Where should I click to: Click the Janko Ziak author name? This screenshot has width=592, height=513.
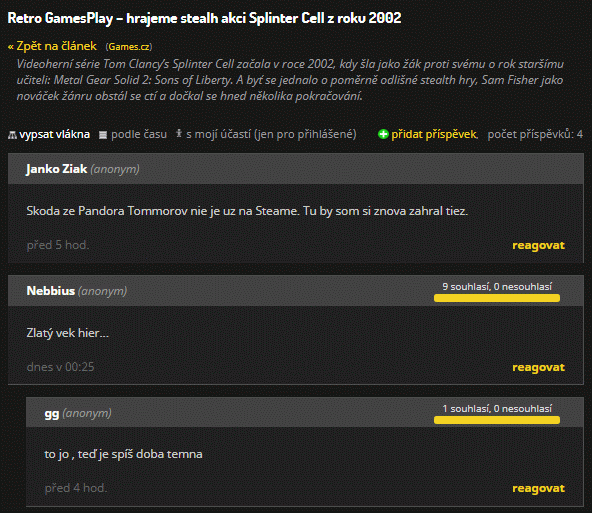point(57,169)
